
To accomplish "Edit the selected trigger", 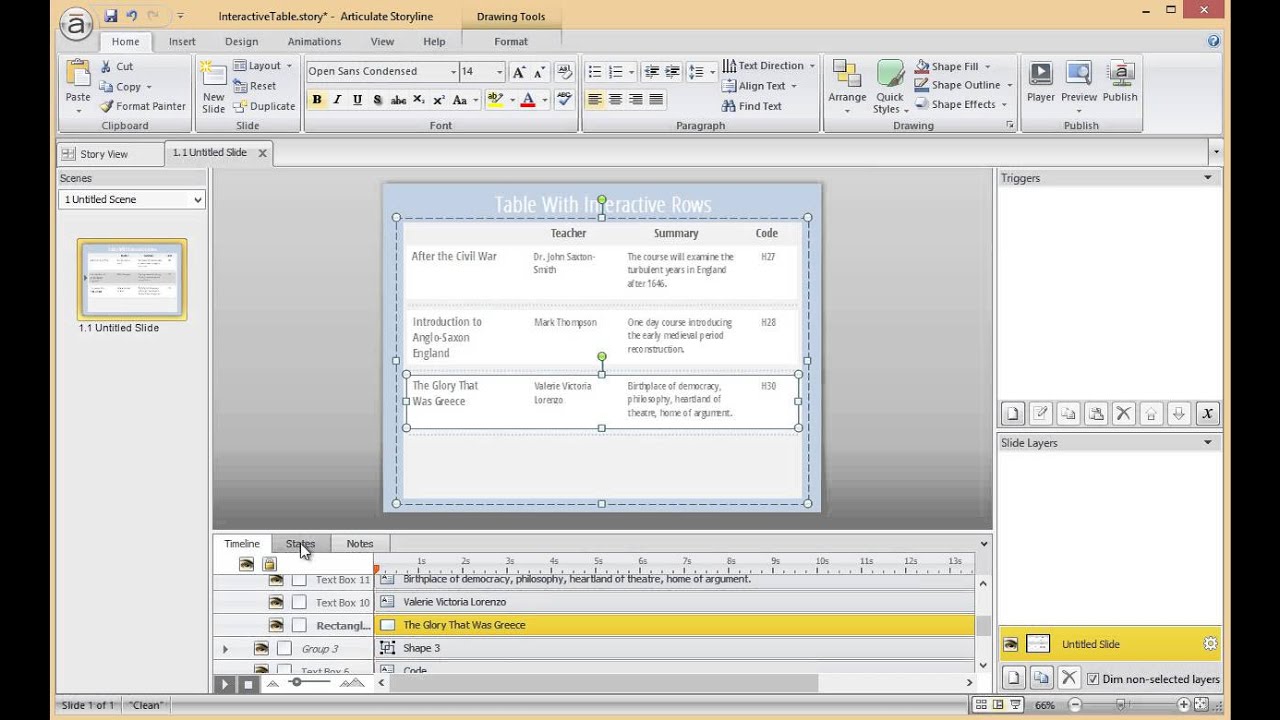I will tap(1041, 414).
